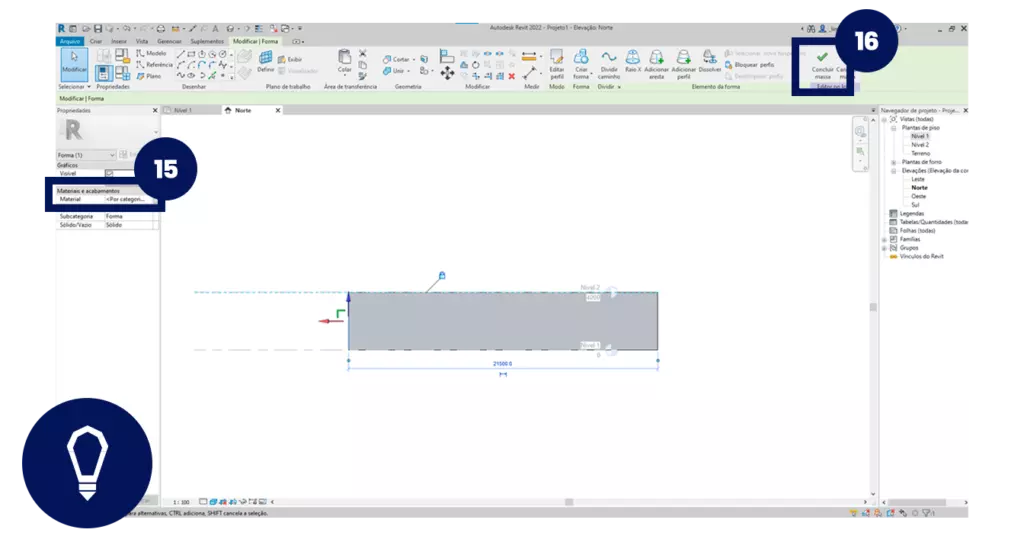The height and width of the screenshot is (539, 1024).
Task: Click the 21500.0 dimension value
Action: (x=502, y=364)
